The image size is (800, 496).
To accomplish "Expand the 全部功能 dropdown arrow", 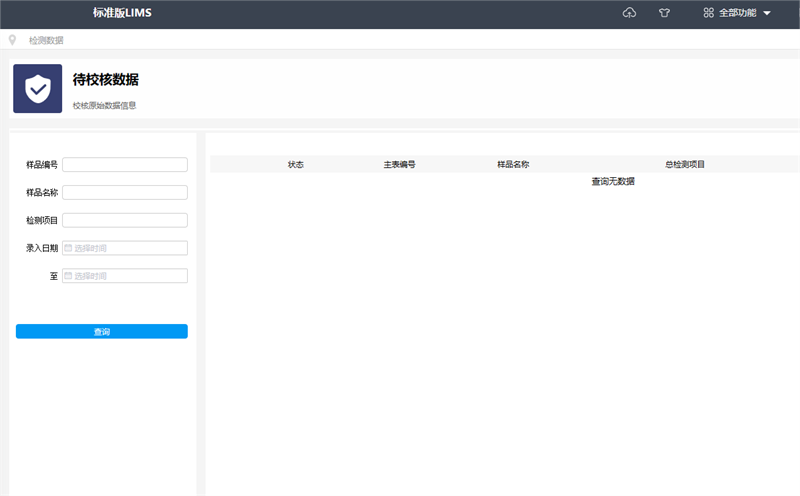I will 767,14.
